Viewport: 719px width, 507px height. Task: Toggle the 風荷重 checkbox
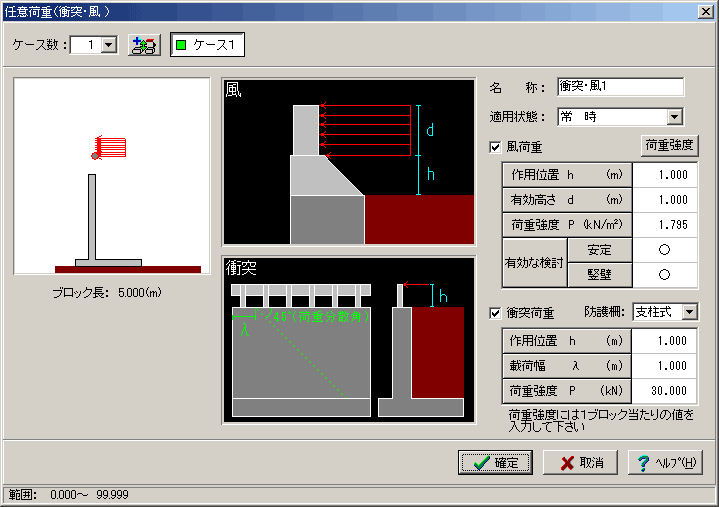coord(495,147)
